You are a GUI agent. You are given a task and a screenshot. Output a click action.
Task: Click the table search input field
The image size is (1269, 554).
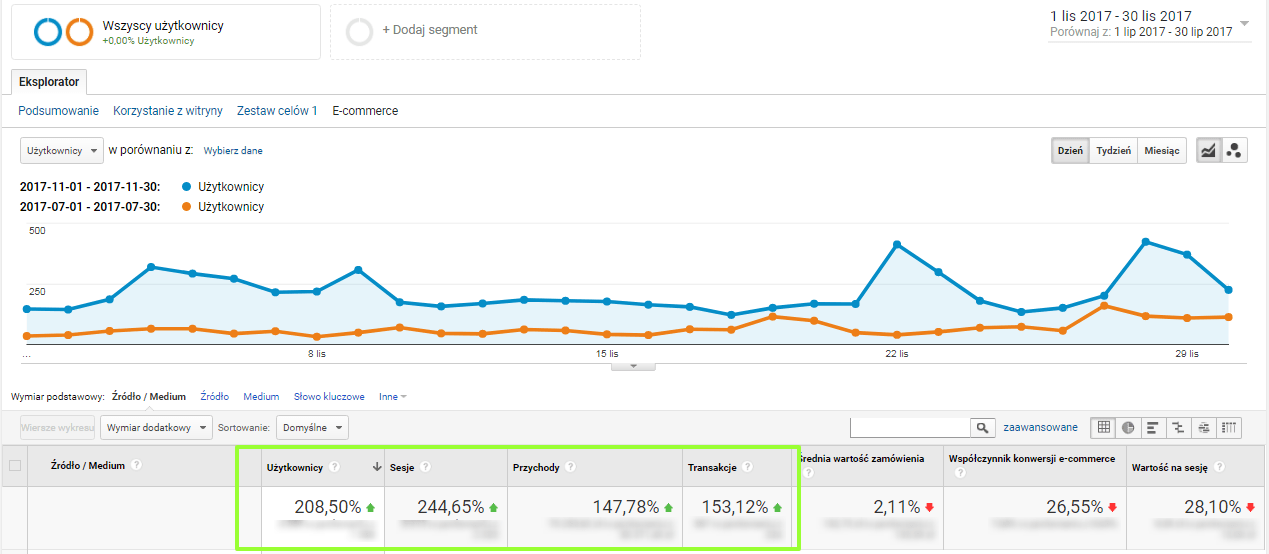point(909,428)
